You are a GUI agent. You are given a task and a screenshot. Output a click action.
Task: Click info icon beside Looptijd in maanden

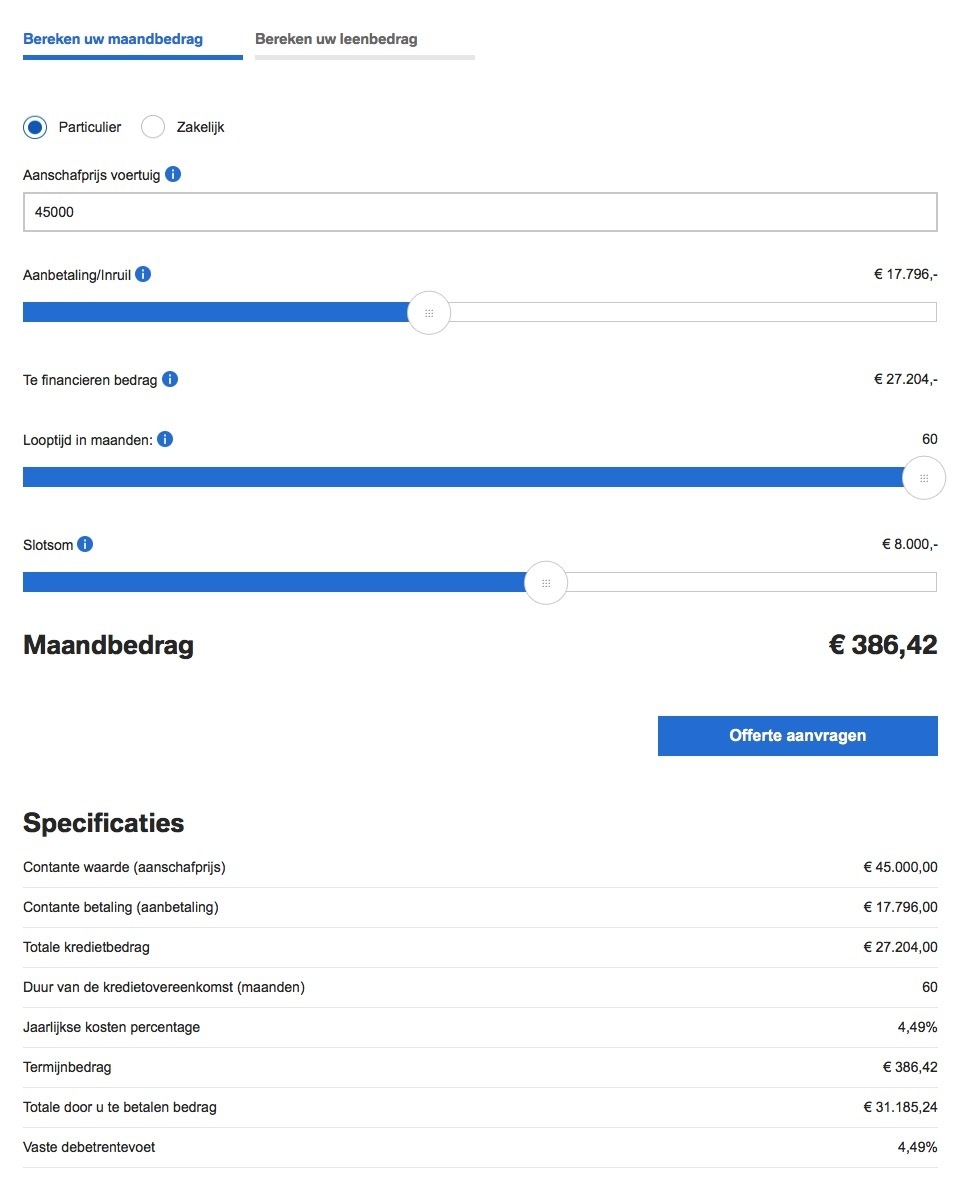[x=165, y=439]
